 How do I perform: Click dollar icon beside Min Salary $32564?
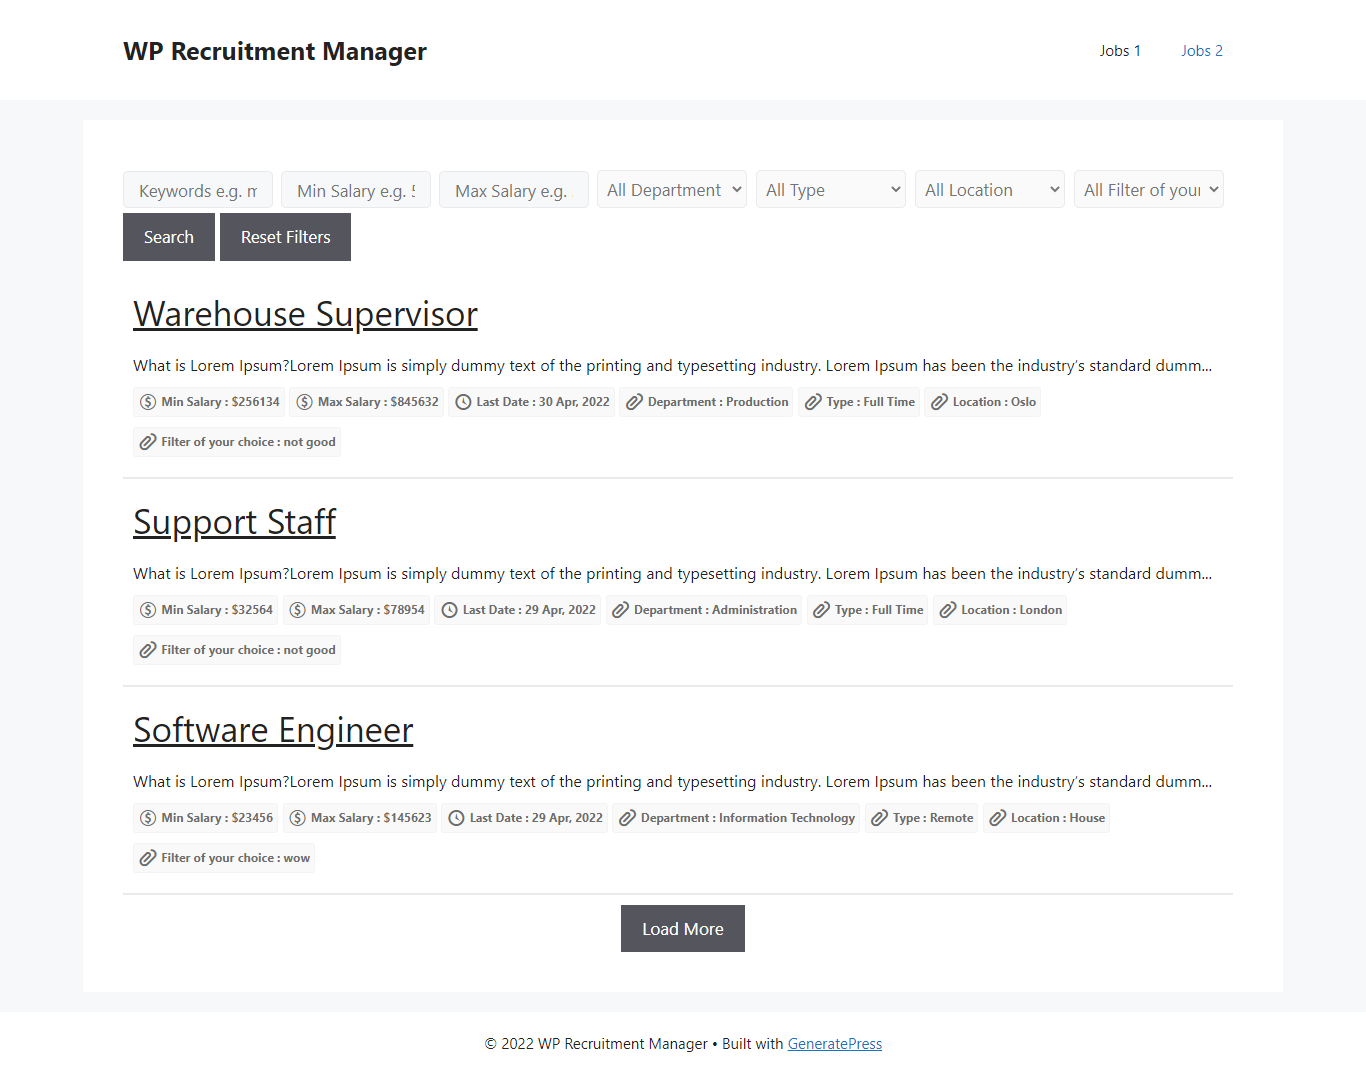(148, 610)
